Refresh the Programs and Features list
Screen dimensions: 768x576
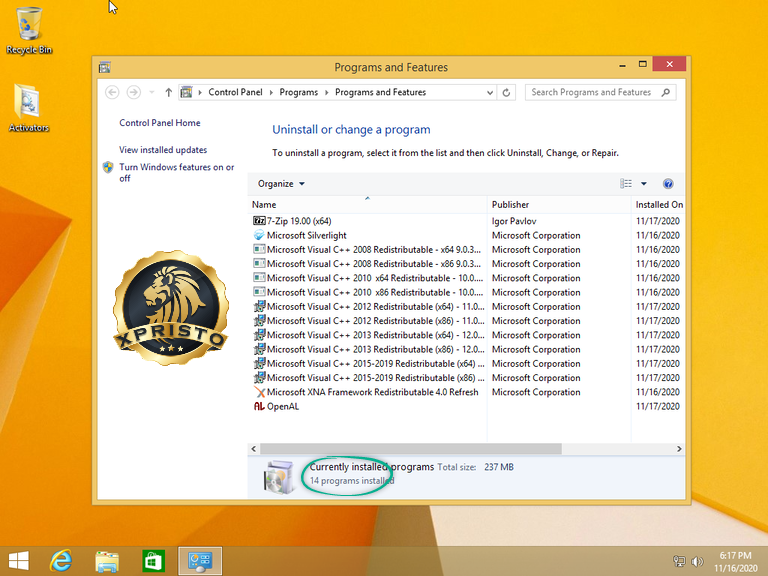coord(506,92)
